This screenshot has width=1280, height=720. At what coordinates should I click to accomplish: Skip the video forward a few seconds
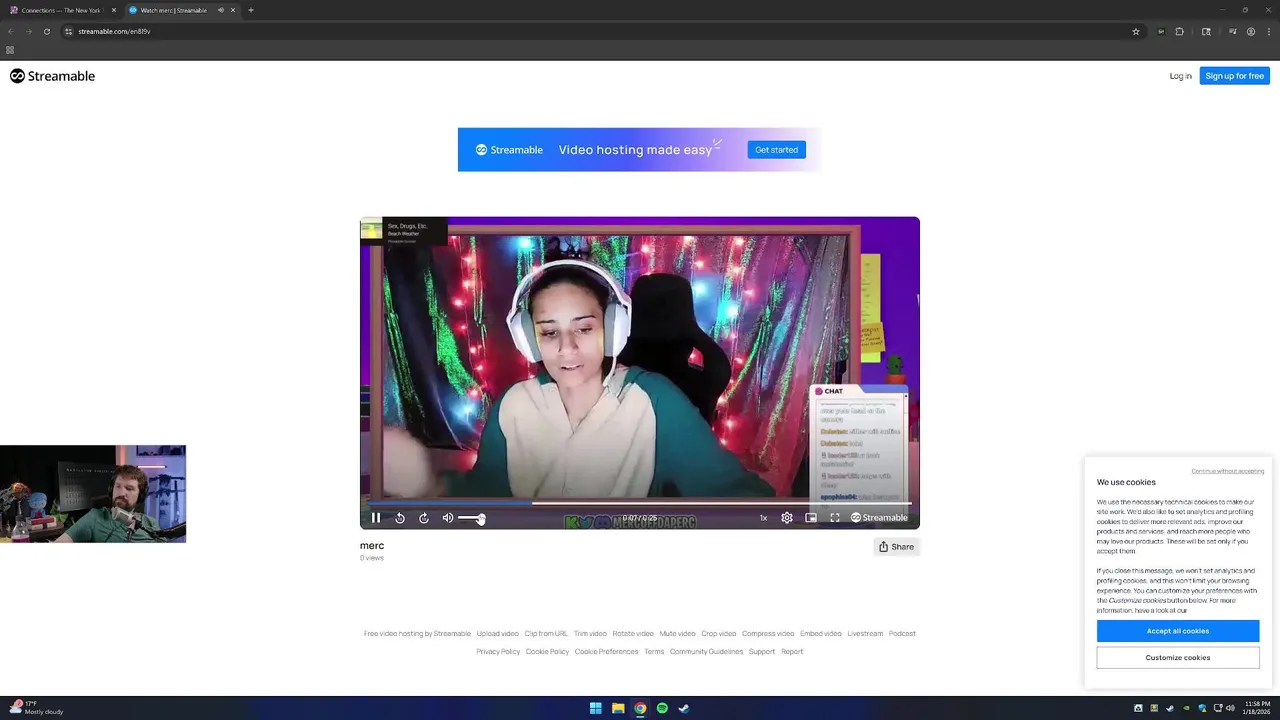424,517
